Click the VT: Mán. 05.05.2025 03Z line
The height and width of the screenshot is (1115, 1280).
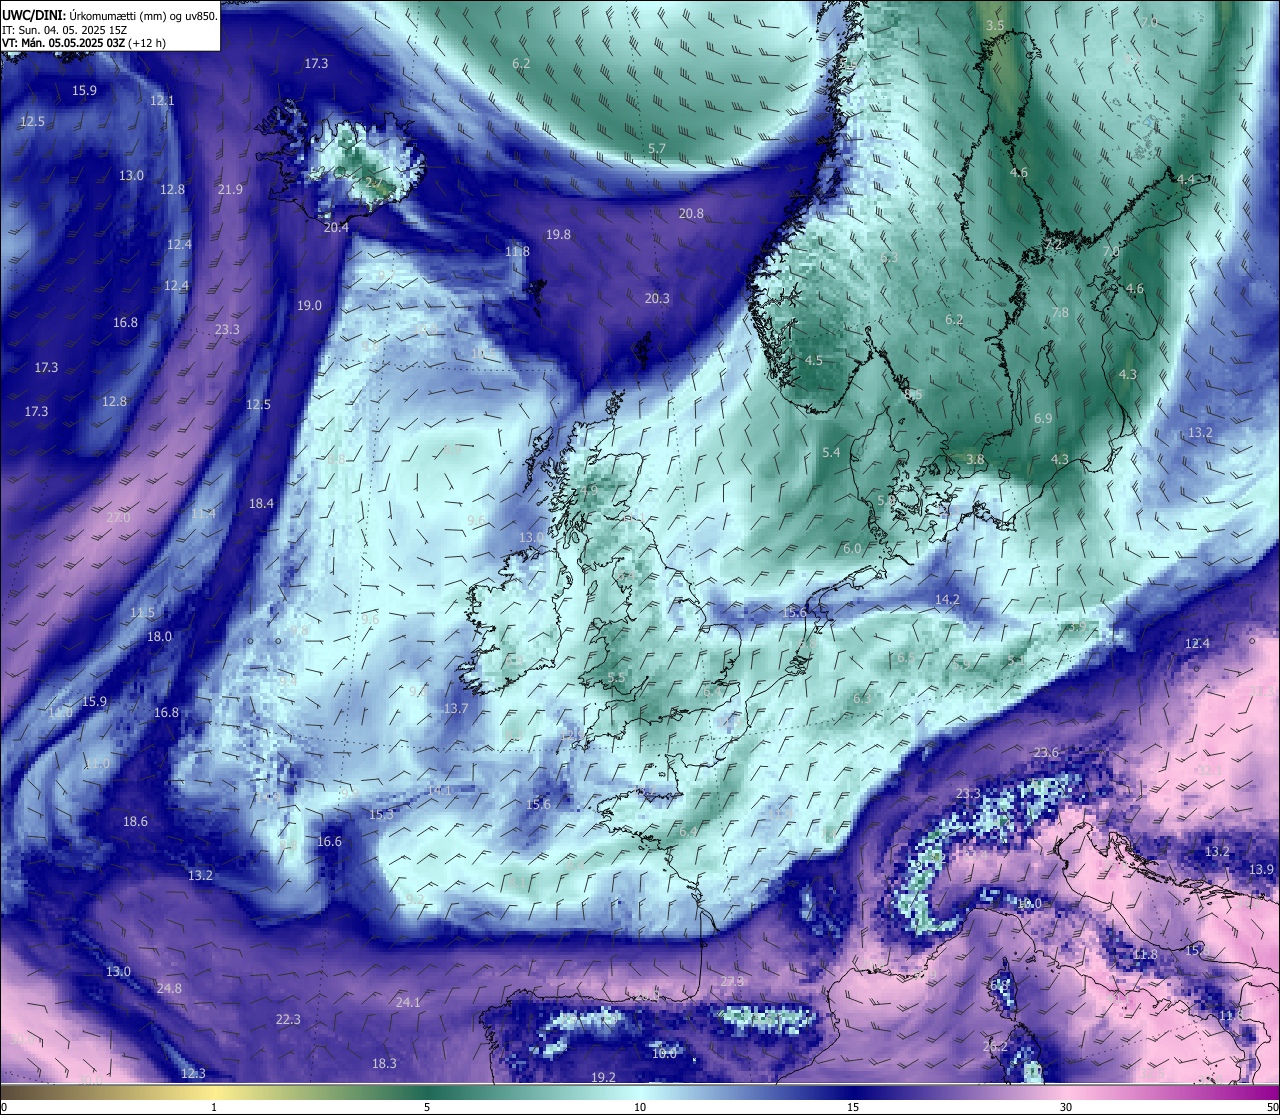[x=84, y=43]
